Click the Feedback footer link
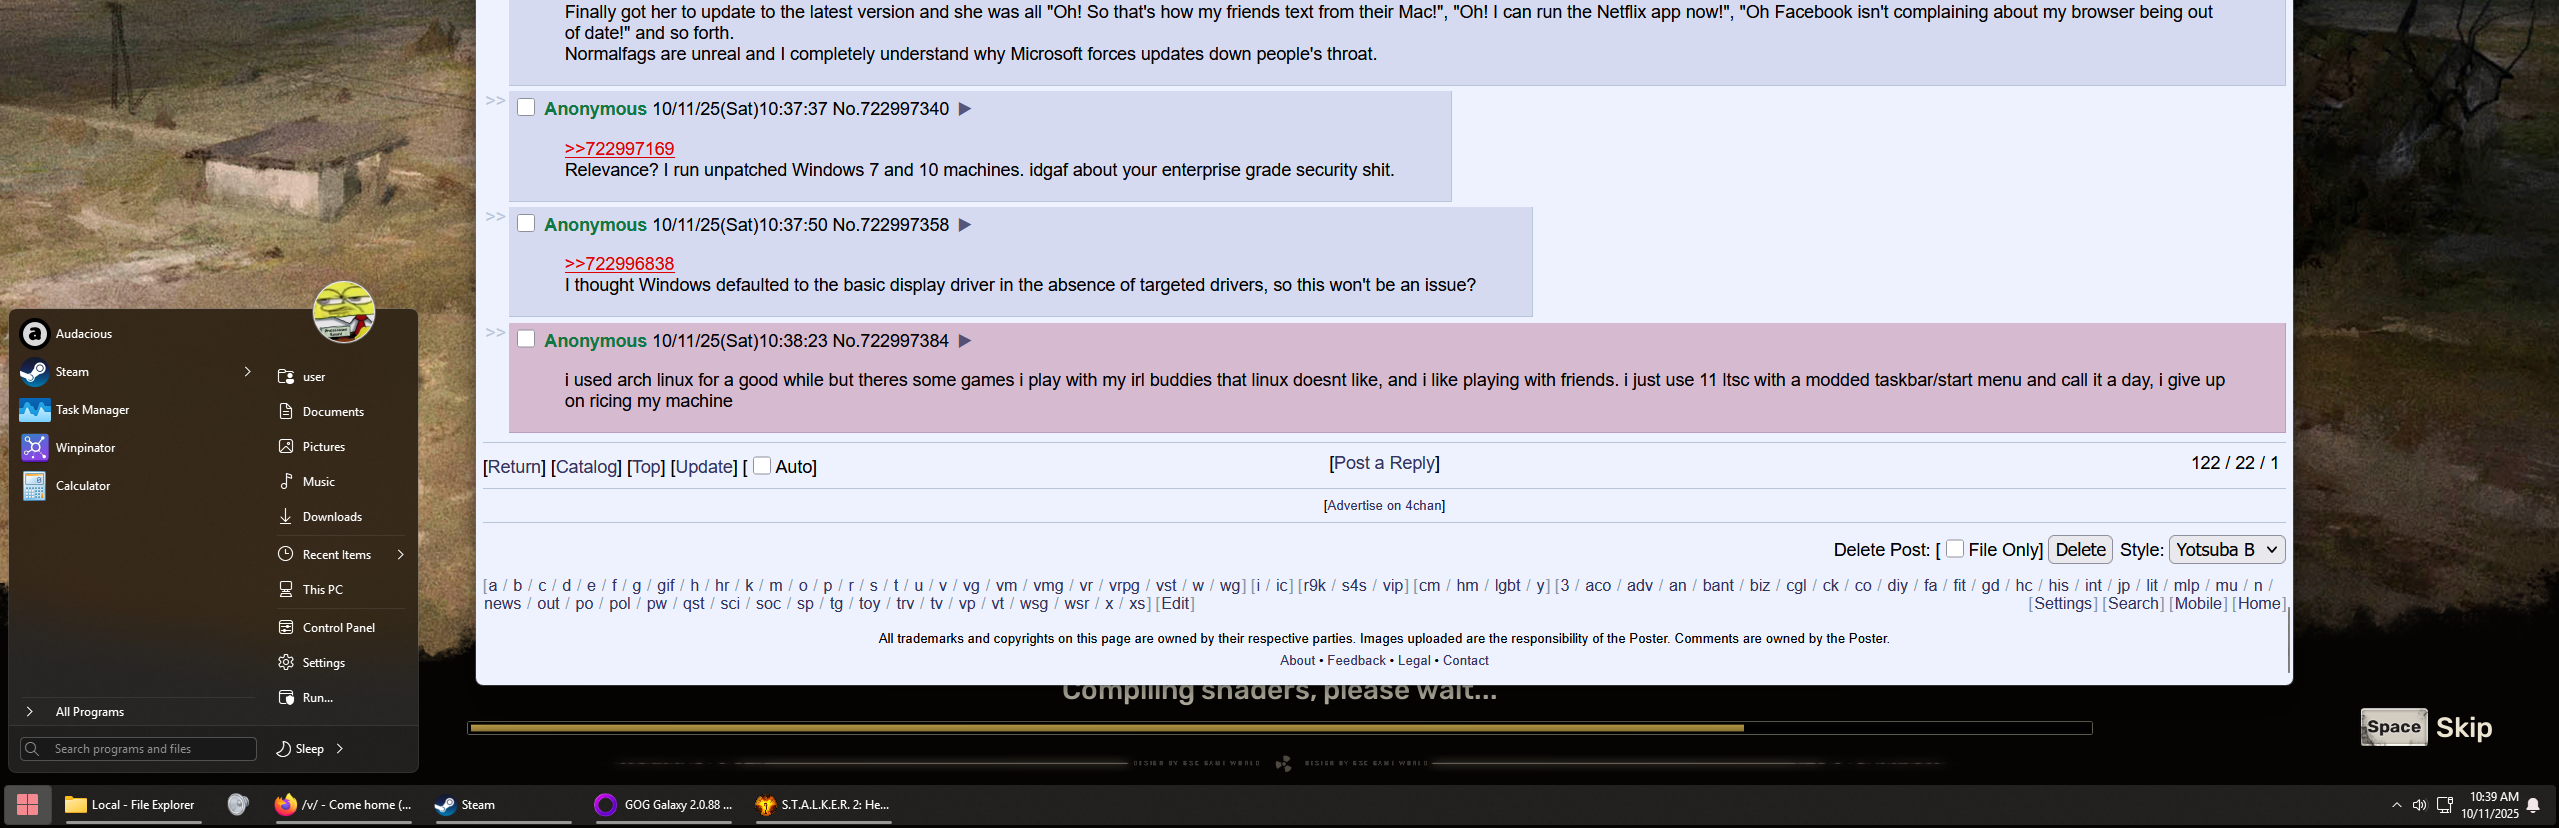The height and width of the screenshot is (828, 2559). pos(1356,661)
